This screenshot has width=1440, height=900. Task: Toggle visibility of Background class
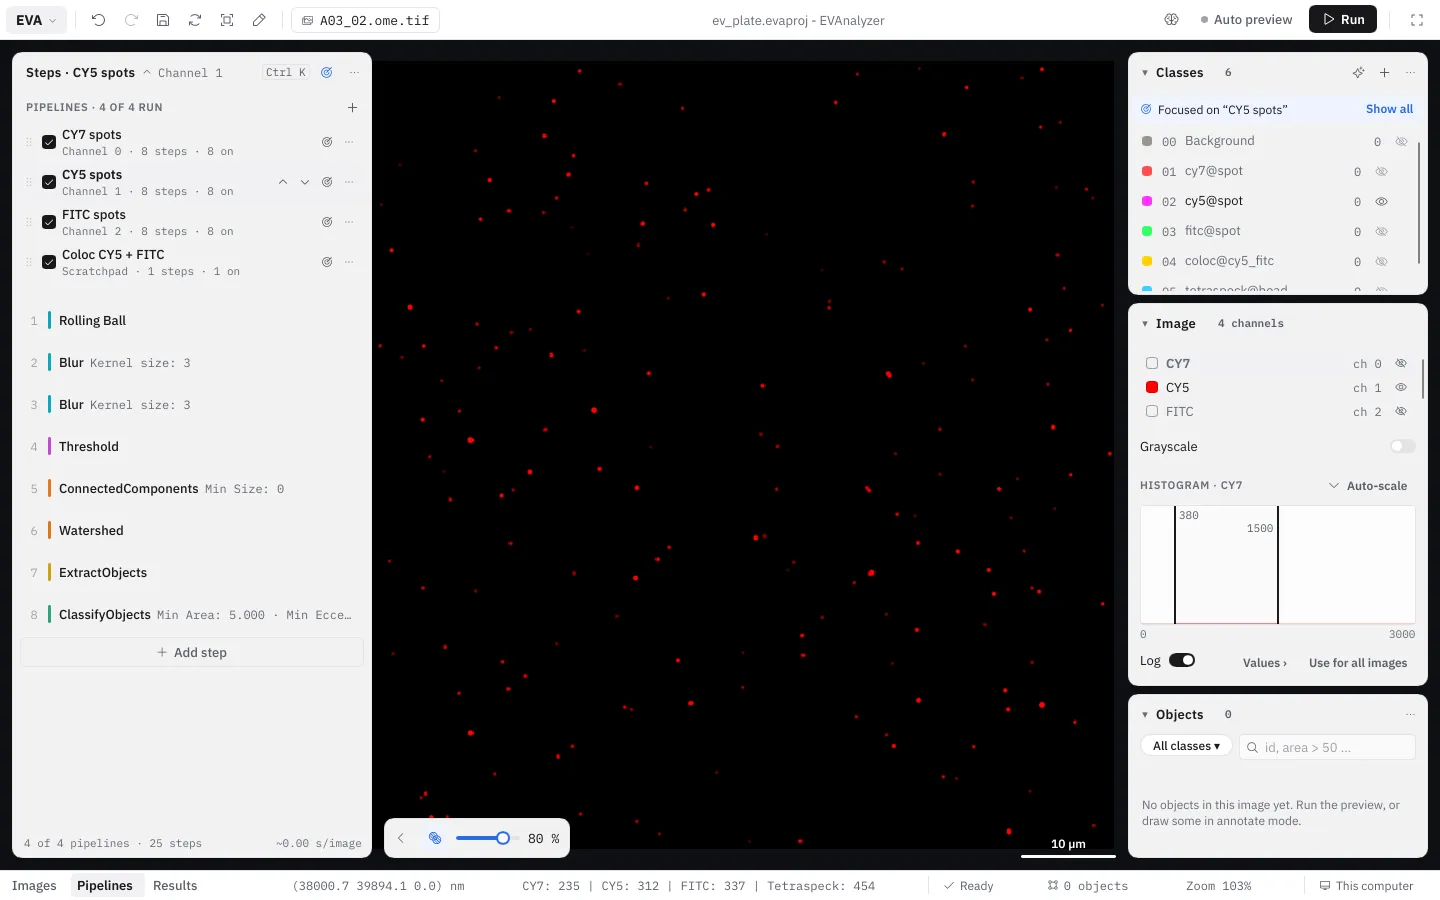(x=1401, y=141)
